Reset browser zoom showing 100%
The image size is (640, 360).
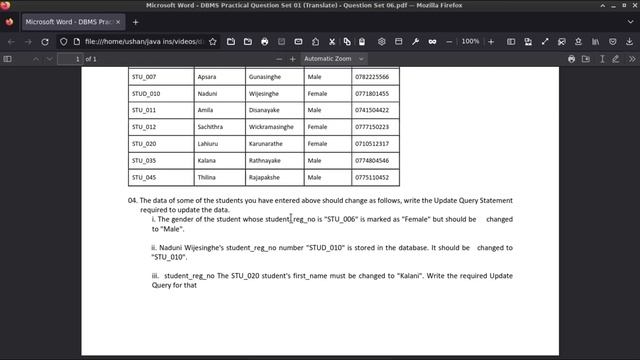click(470, 42)
